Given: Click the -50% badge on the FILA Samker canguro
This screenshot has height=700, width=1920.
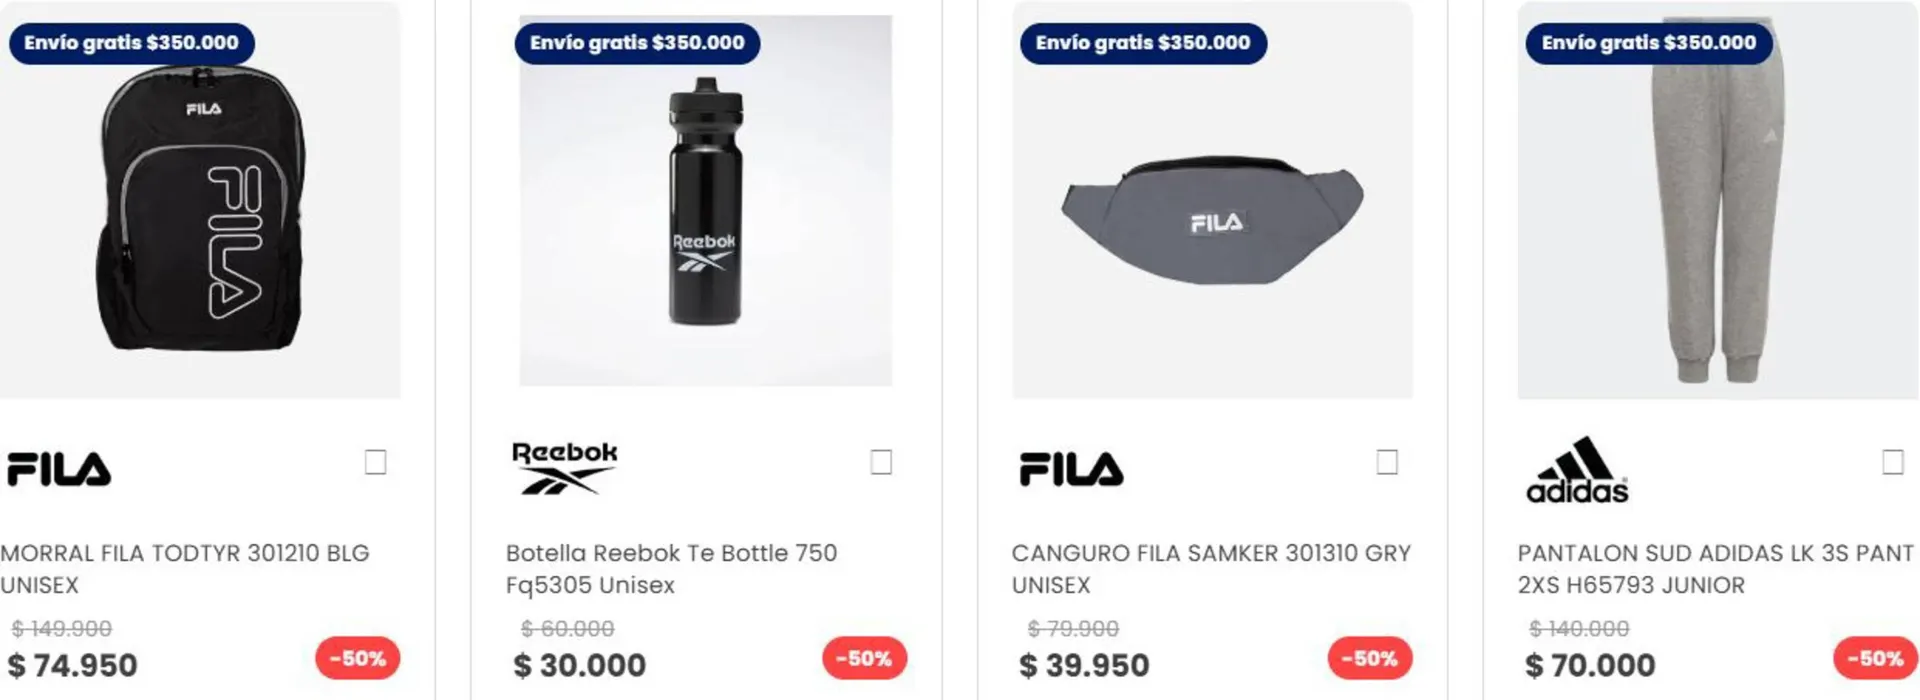Looking at the screenshot, I should [1369, 658].
